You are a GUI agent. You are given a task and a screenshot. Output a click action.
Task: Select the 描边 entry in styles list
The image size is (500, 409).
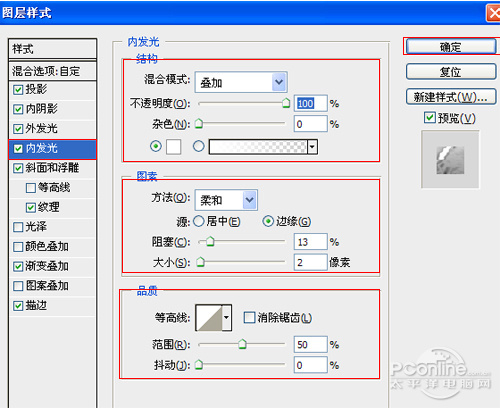point(36,306)
